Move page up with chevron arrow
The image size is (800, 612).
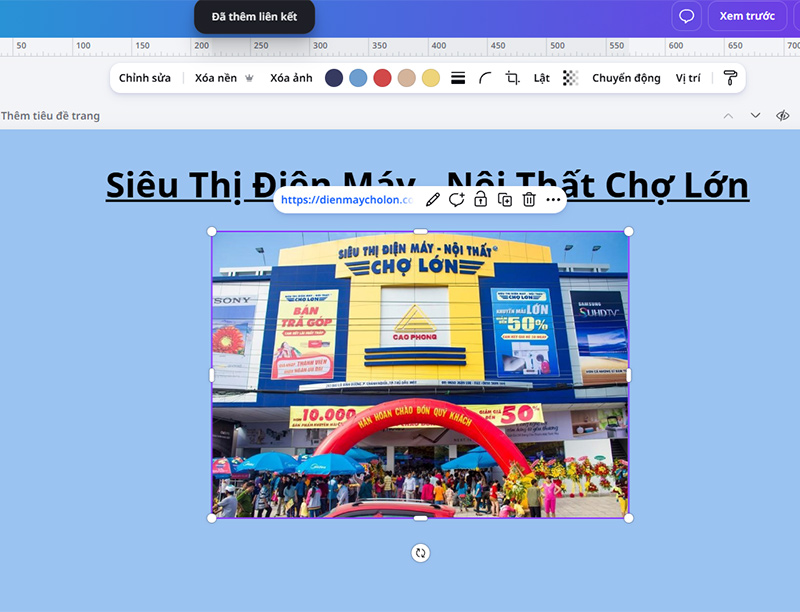[728, 116]
